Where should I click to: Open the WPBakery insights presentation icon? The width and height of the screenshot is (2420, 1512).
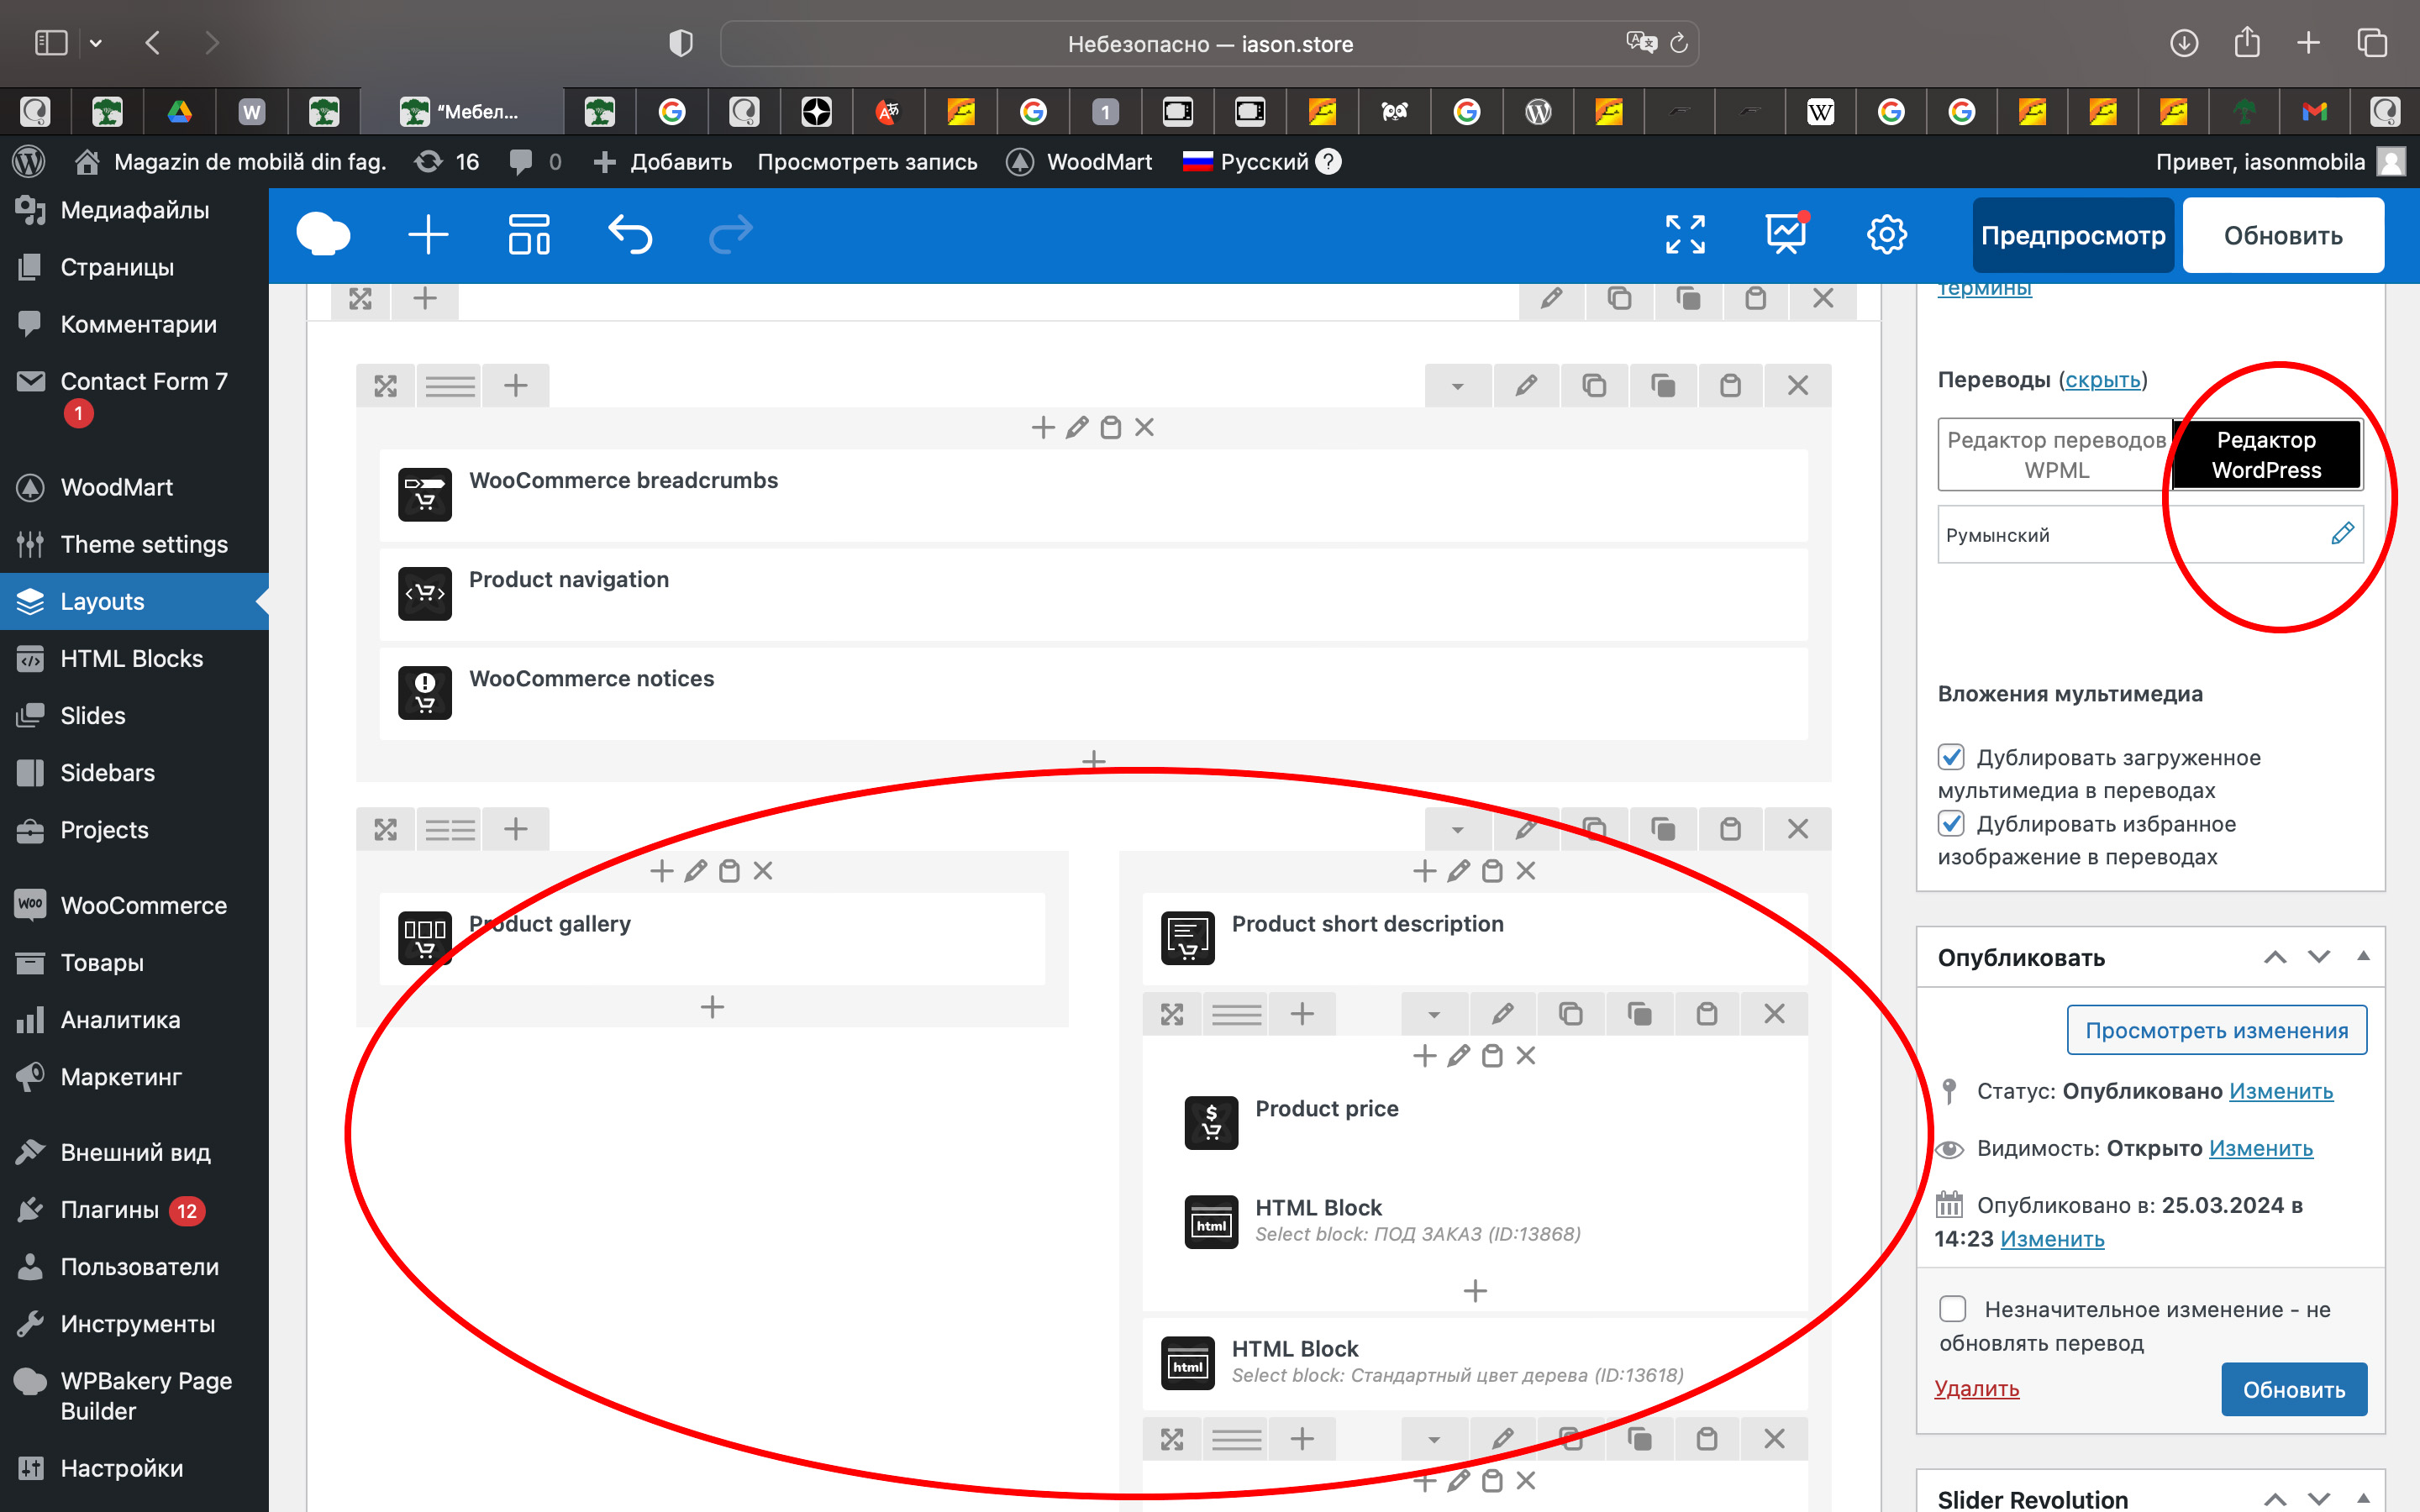(x=1786, y=233)
